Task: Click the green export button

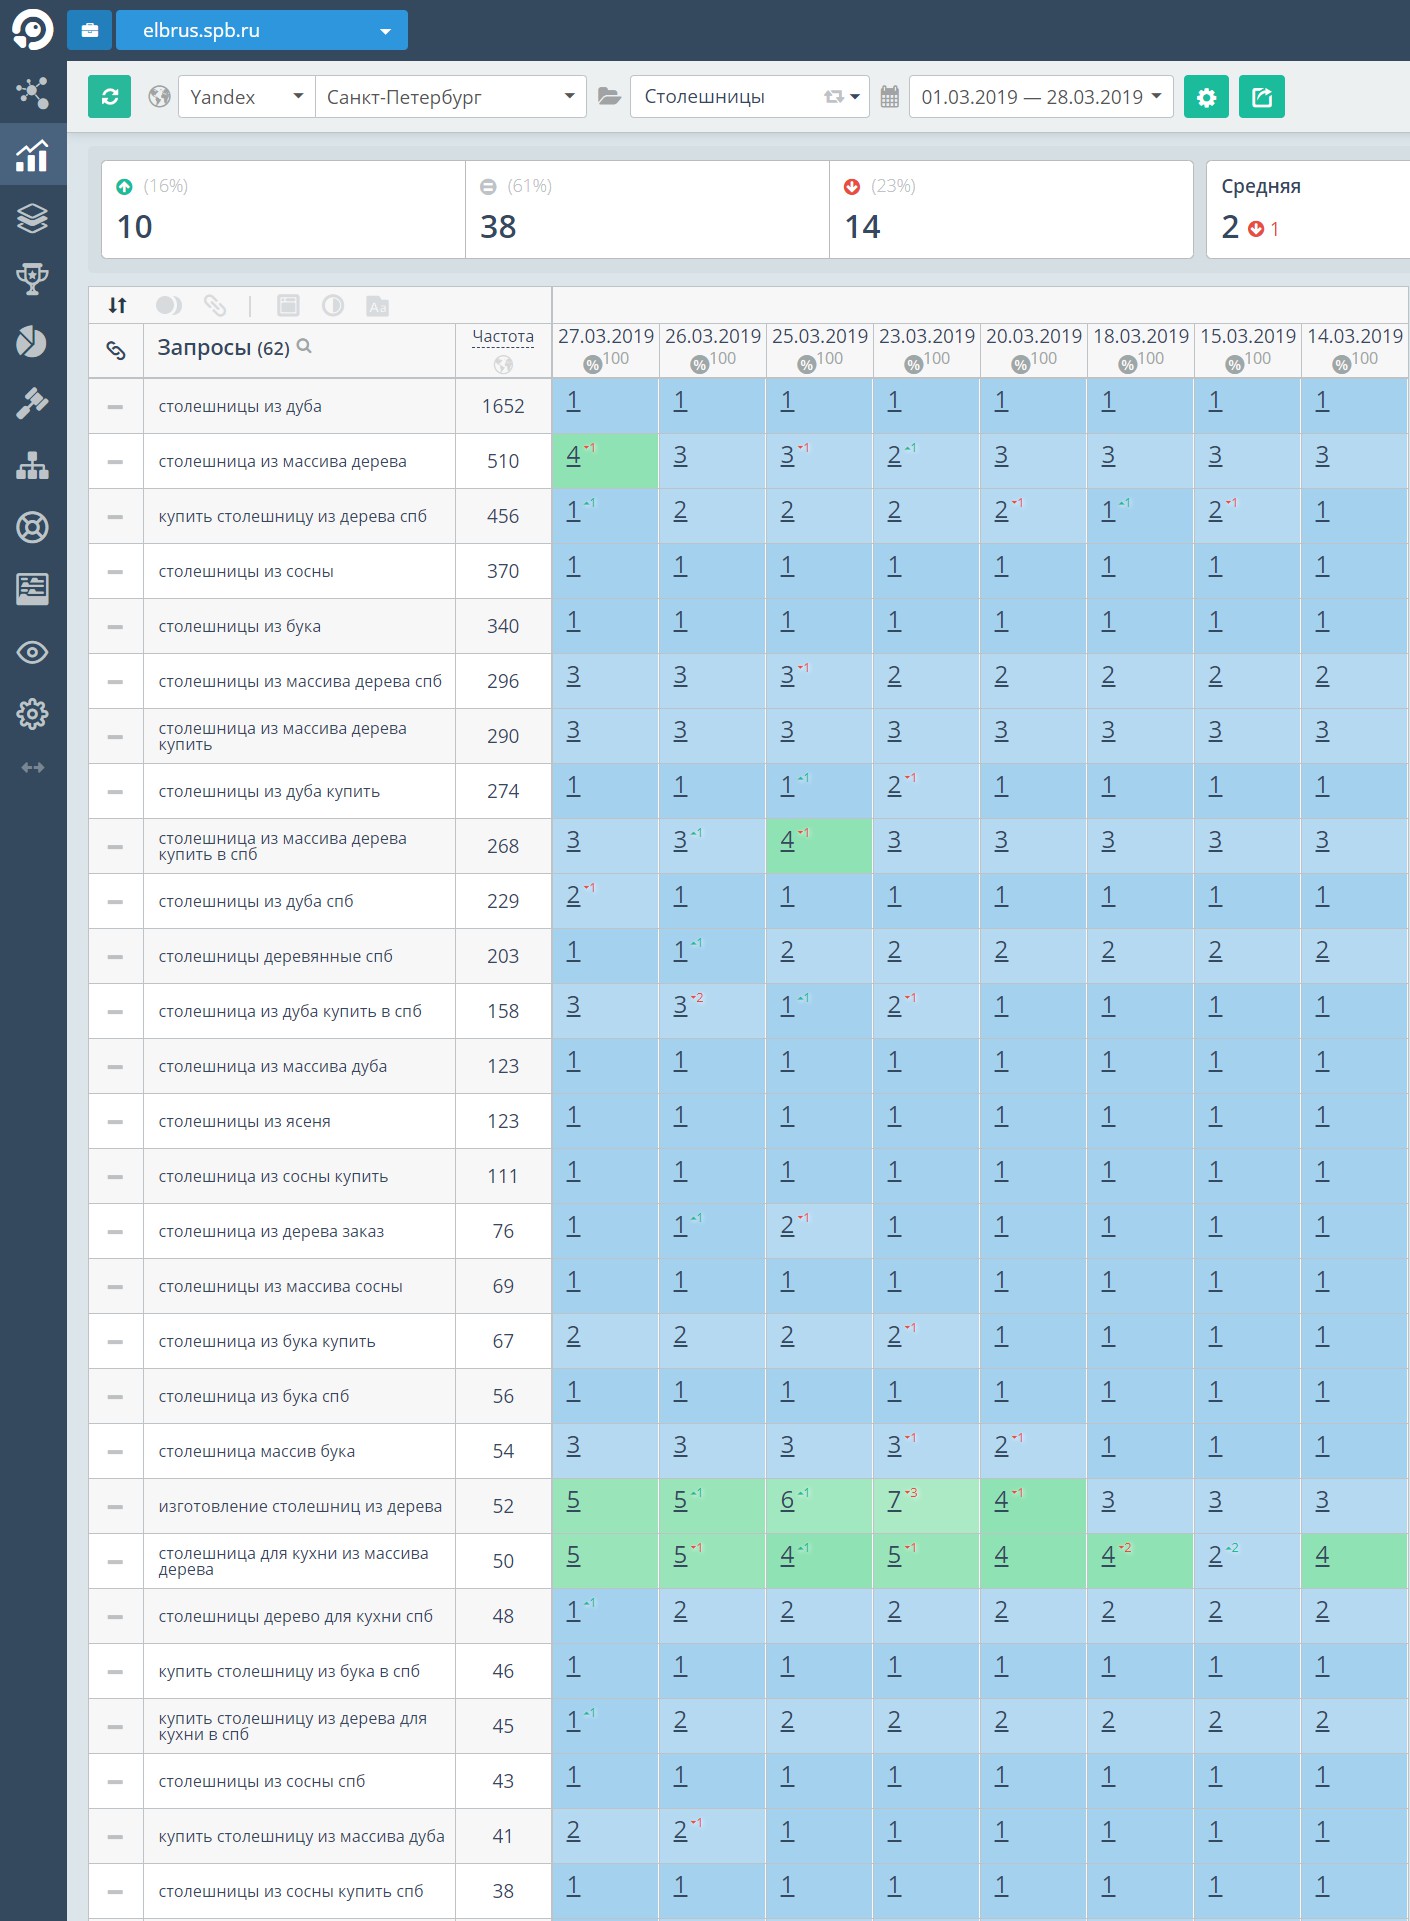Action: (x=1262, y=97)
